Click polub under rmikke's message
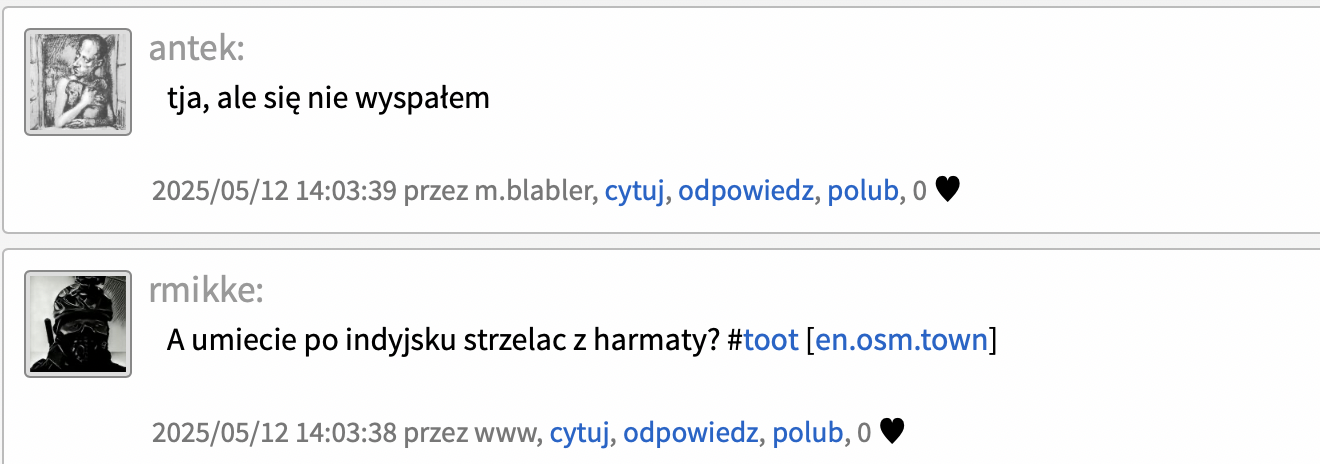Screen dimensions: 1320x464 coord(808,432)
